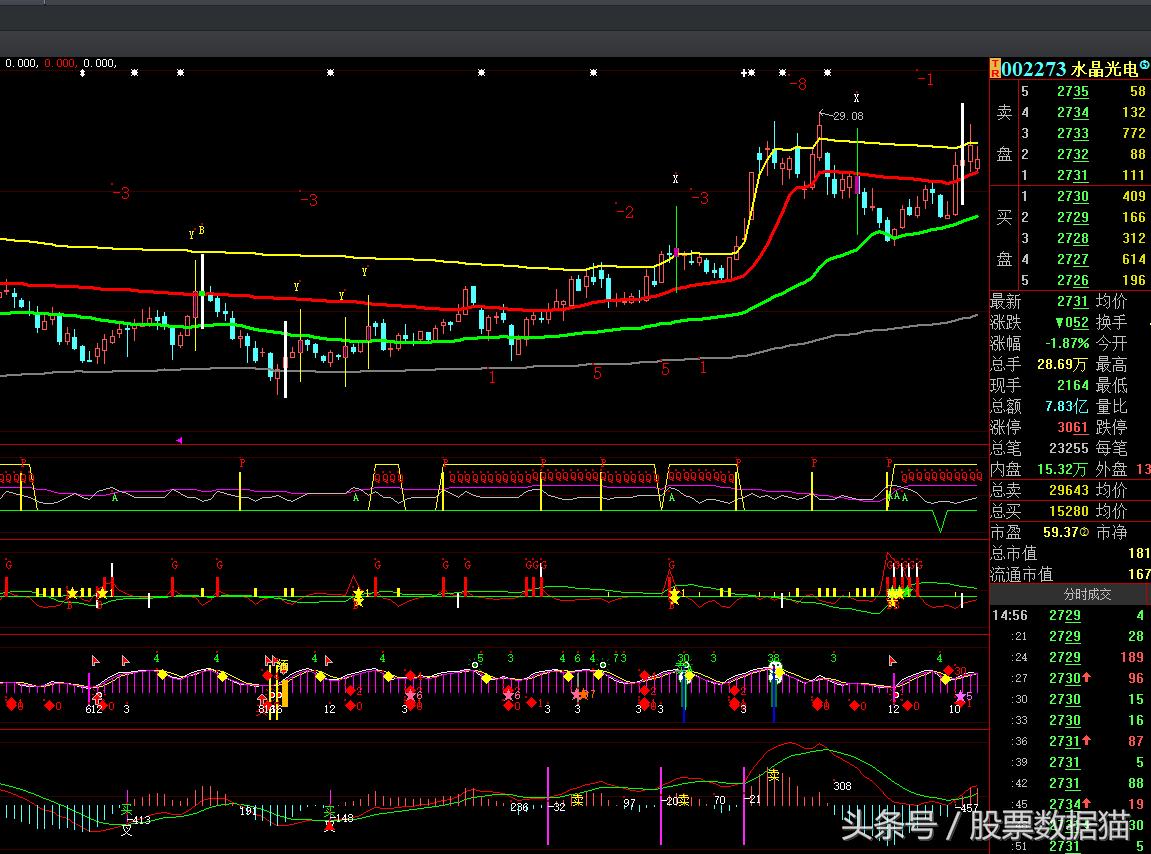This screenshot has width=1151, height=854.
Task: Select sell level 5 price 2735
Action: coord(1072,92)
